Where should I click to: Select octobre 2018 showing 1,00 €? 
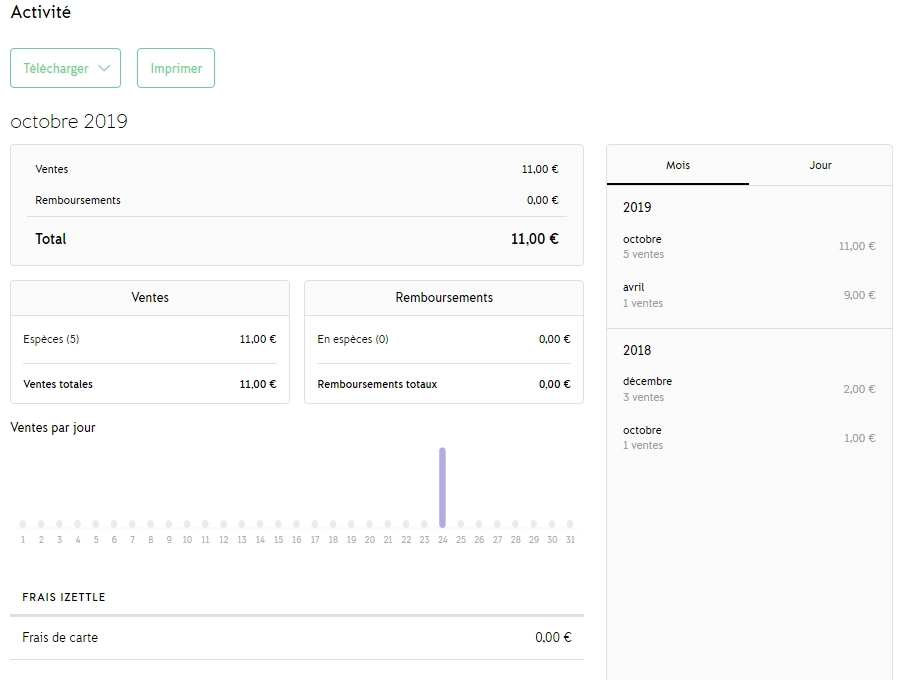748,438
